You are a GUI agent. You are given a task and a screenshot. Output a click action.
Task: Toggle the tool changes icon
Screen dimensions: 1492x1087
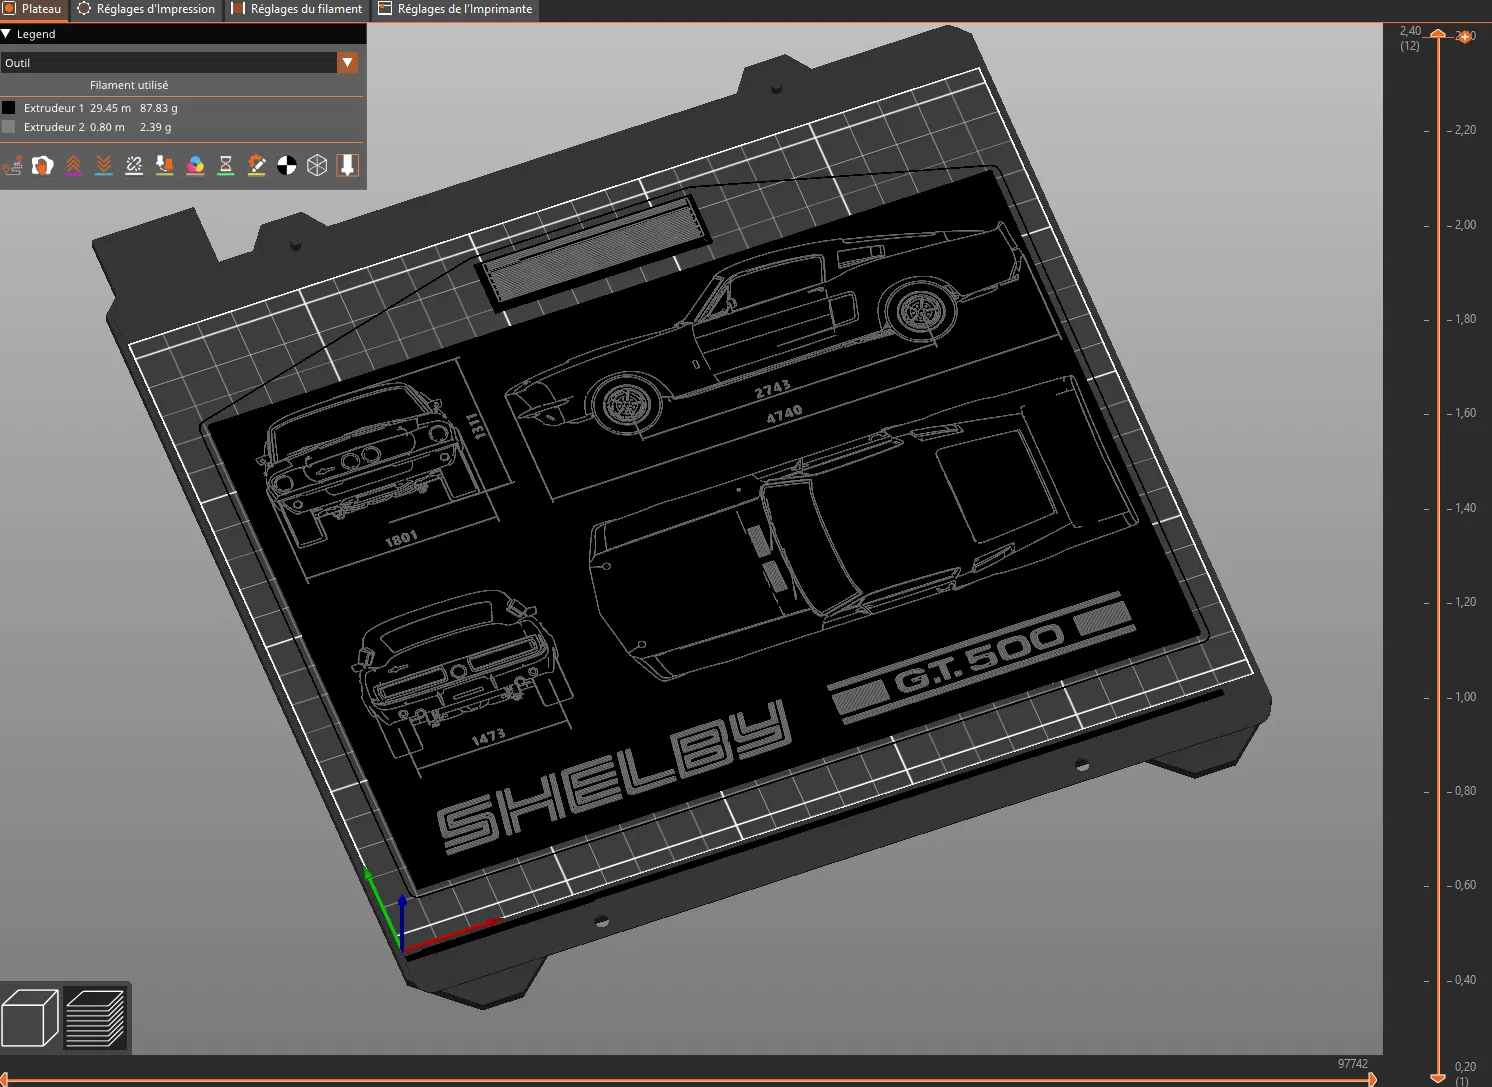click(x=165, y=165)
